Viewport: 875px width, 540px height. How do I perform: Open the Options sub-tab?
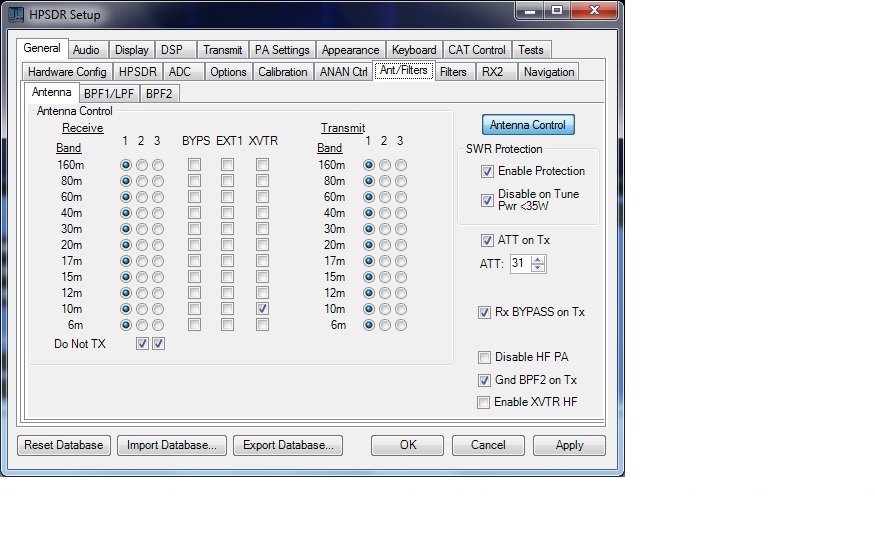[228, 72]
